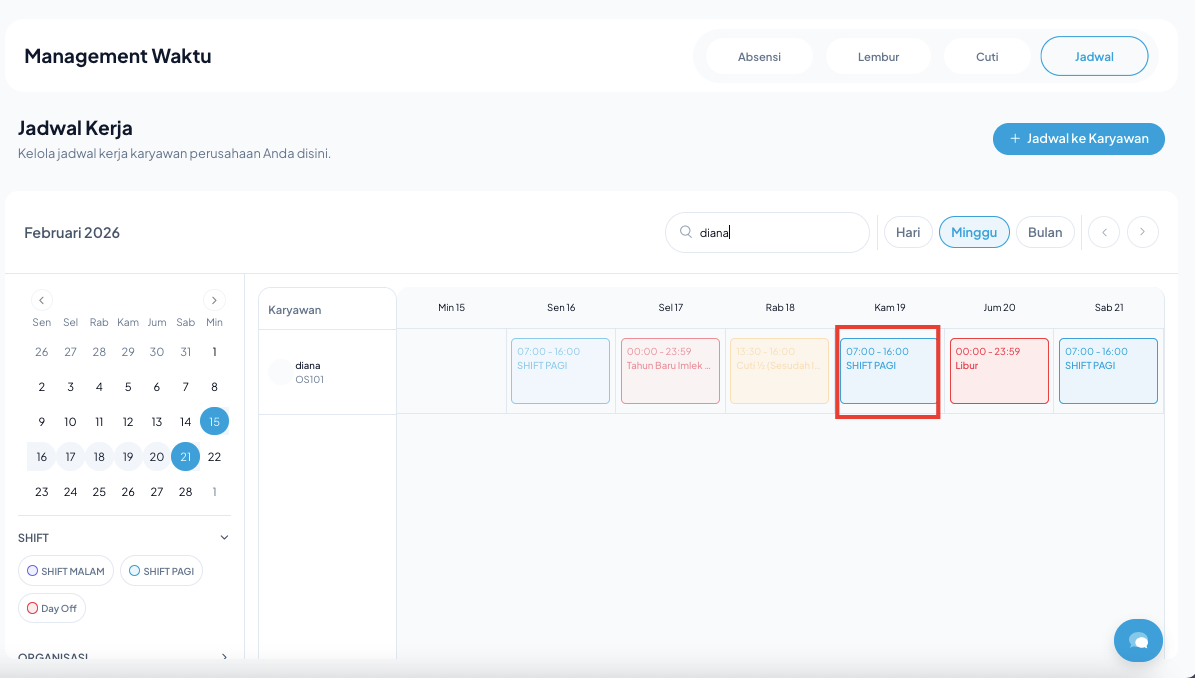This screenshot has width=1195, height=678.
Task: Go to previous week with left arrow
Action: click(1104, 232)
